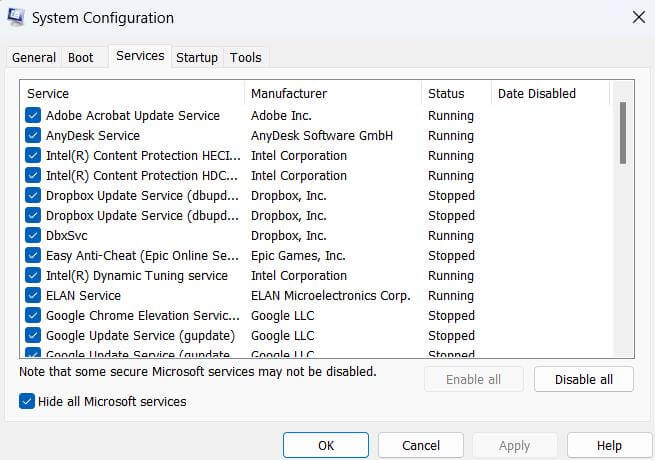The width and height of the screenshot is (655, 460).
Task: Disable the DbxSvc service checkbox
Action: 33,236
